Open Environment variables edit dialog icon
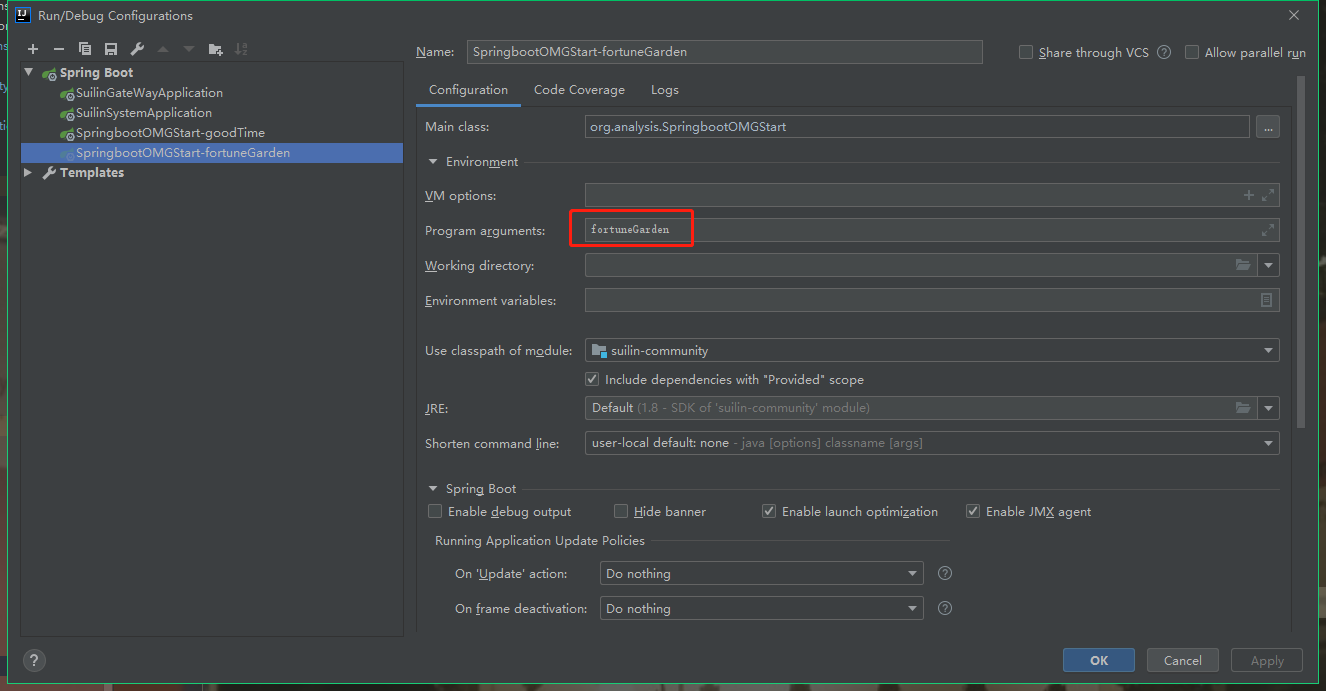The height and width of the screenshot is (691, 1326). (1266, 300)
